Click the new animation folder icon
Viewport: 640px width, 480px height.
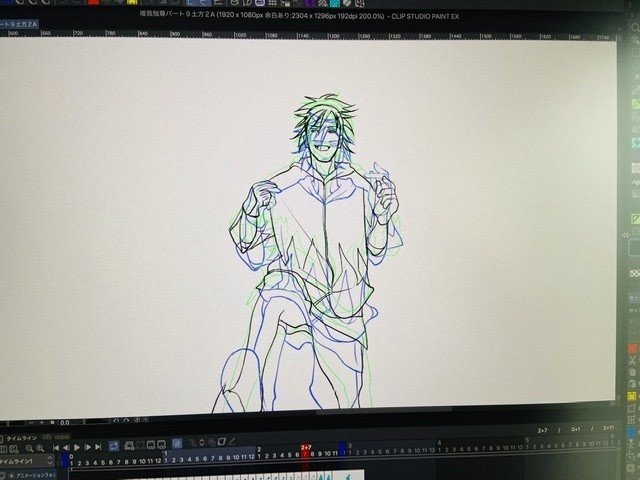point(129,446)
